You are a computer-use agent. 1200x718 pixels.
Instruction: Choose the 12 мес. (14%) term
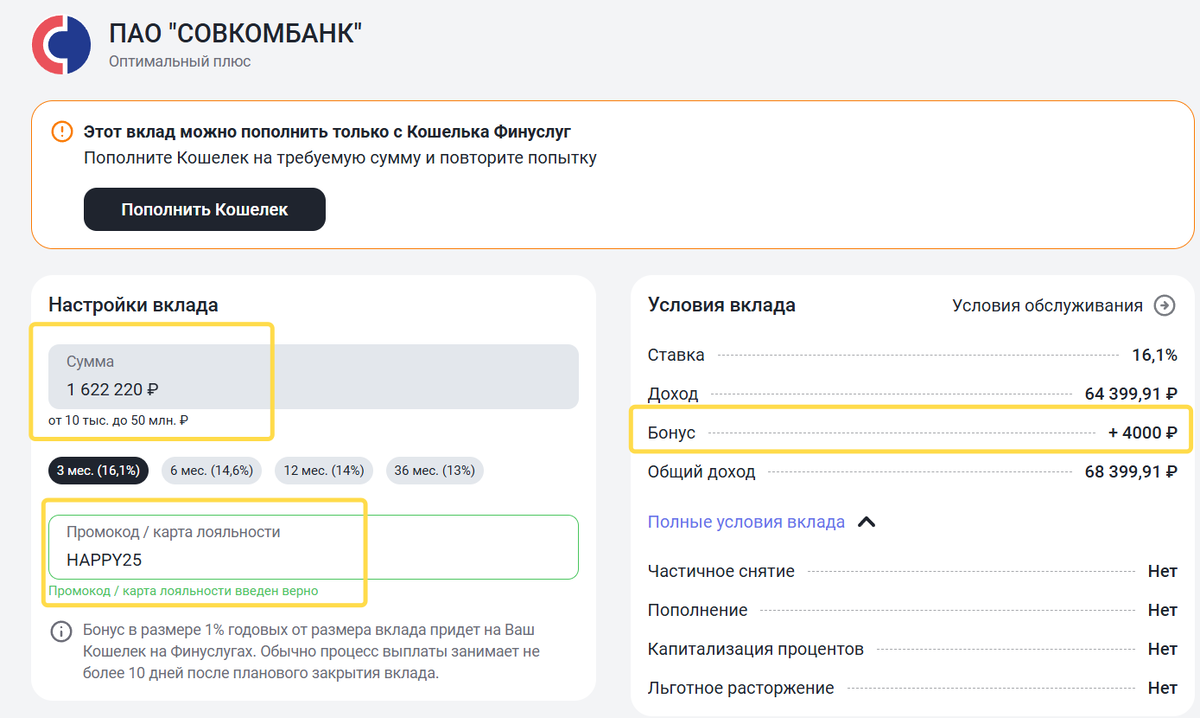point(323,470)
